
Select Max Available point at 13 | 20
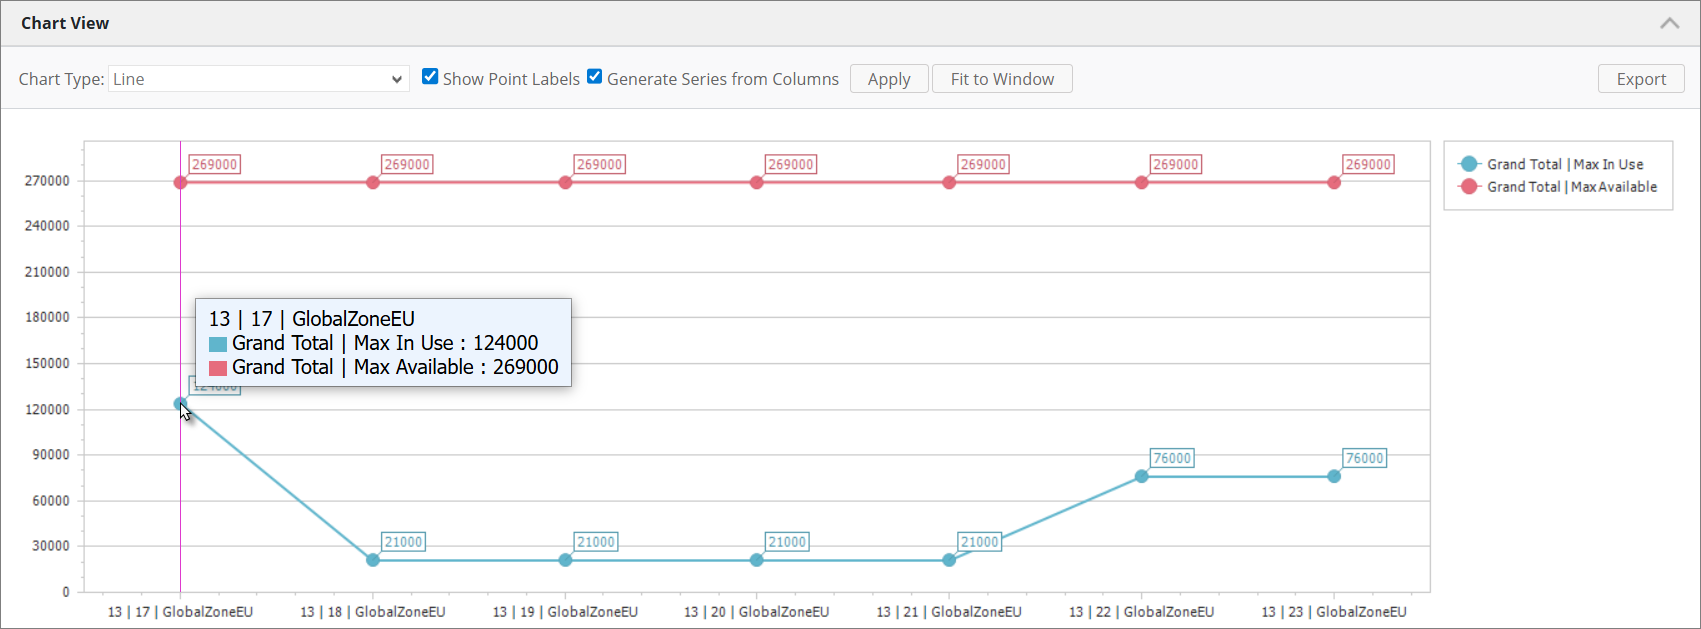pos(757,183)
